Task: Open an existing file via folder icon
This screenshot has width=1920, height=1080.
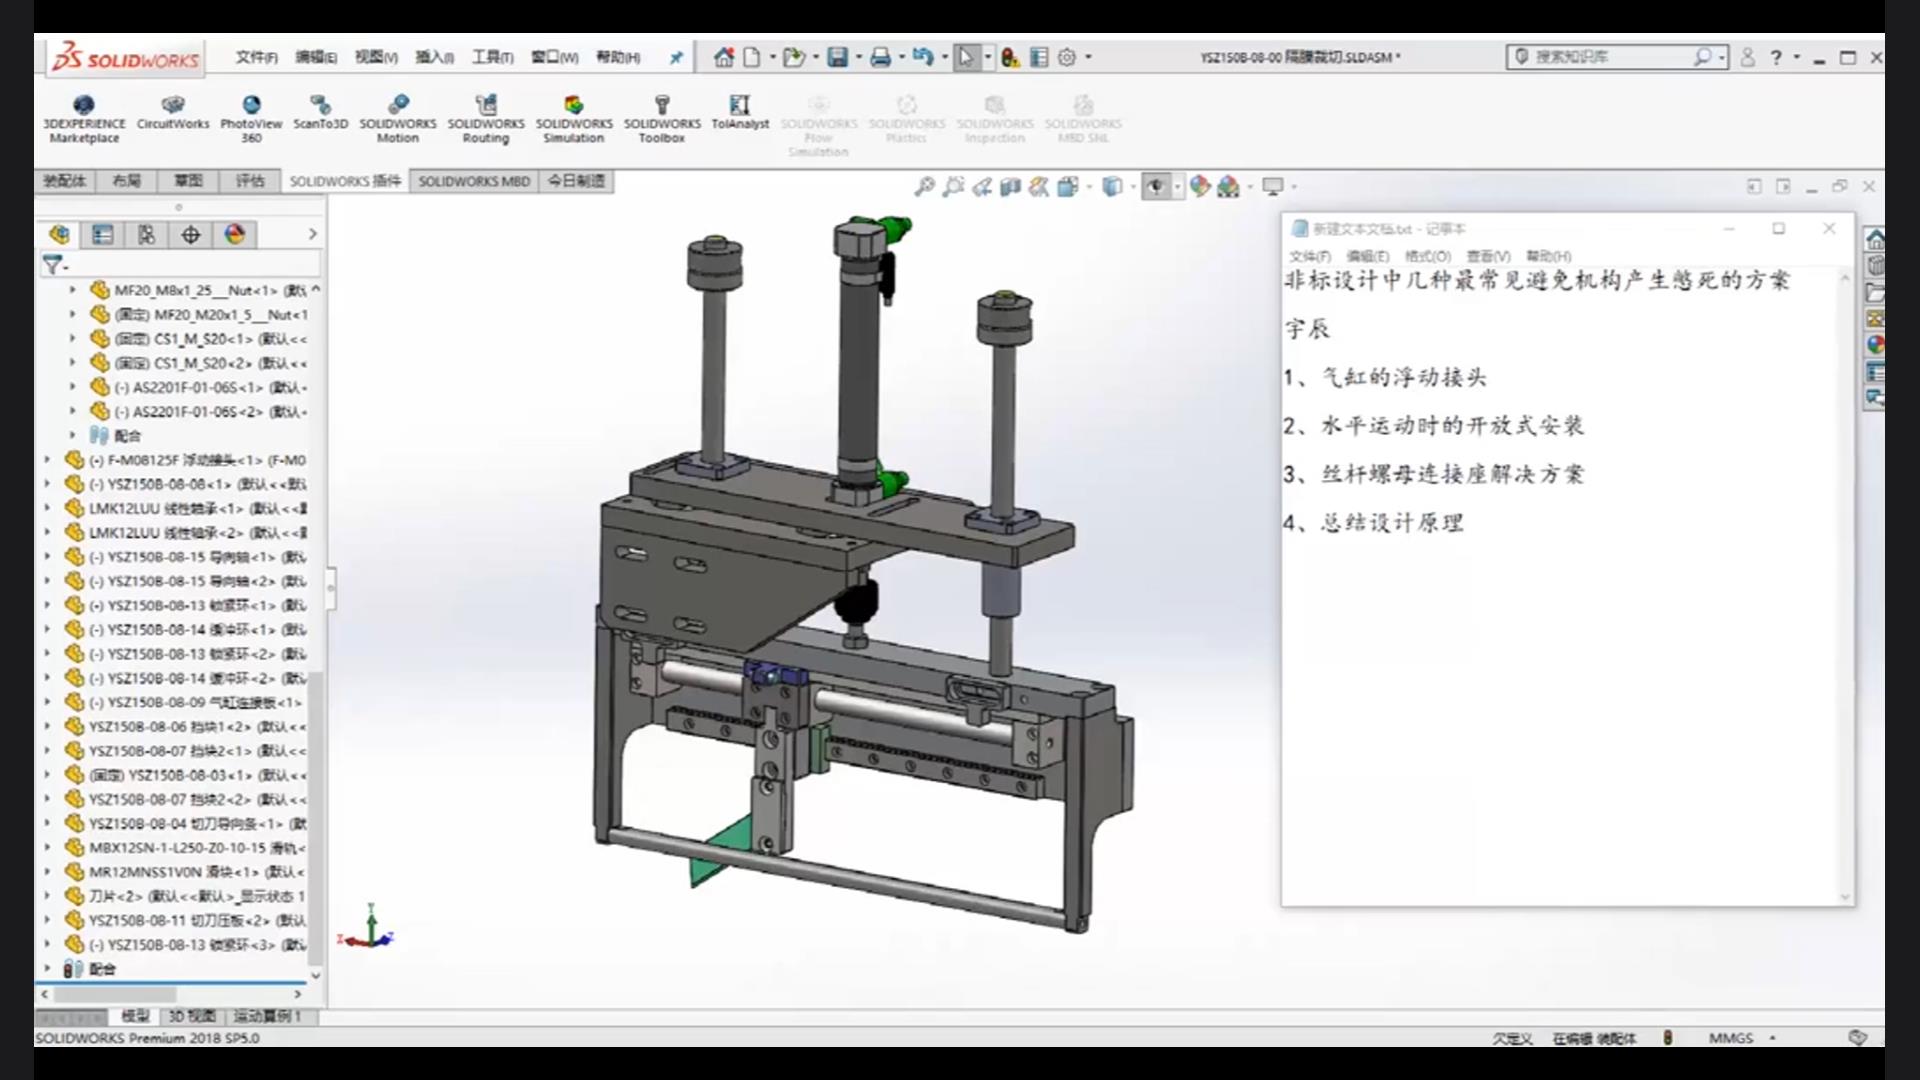Action: 794,57
